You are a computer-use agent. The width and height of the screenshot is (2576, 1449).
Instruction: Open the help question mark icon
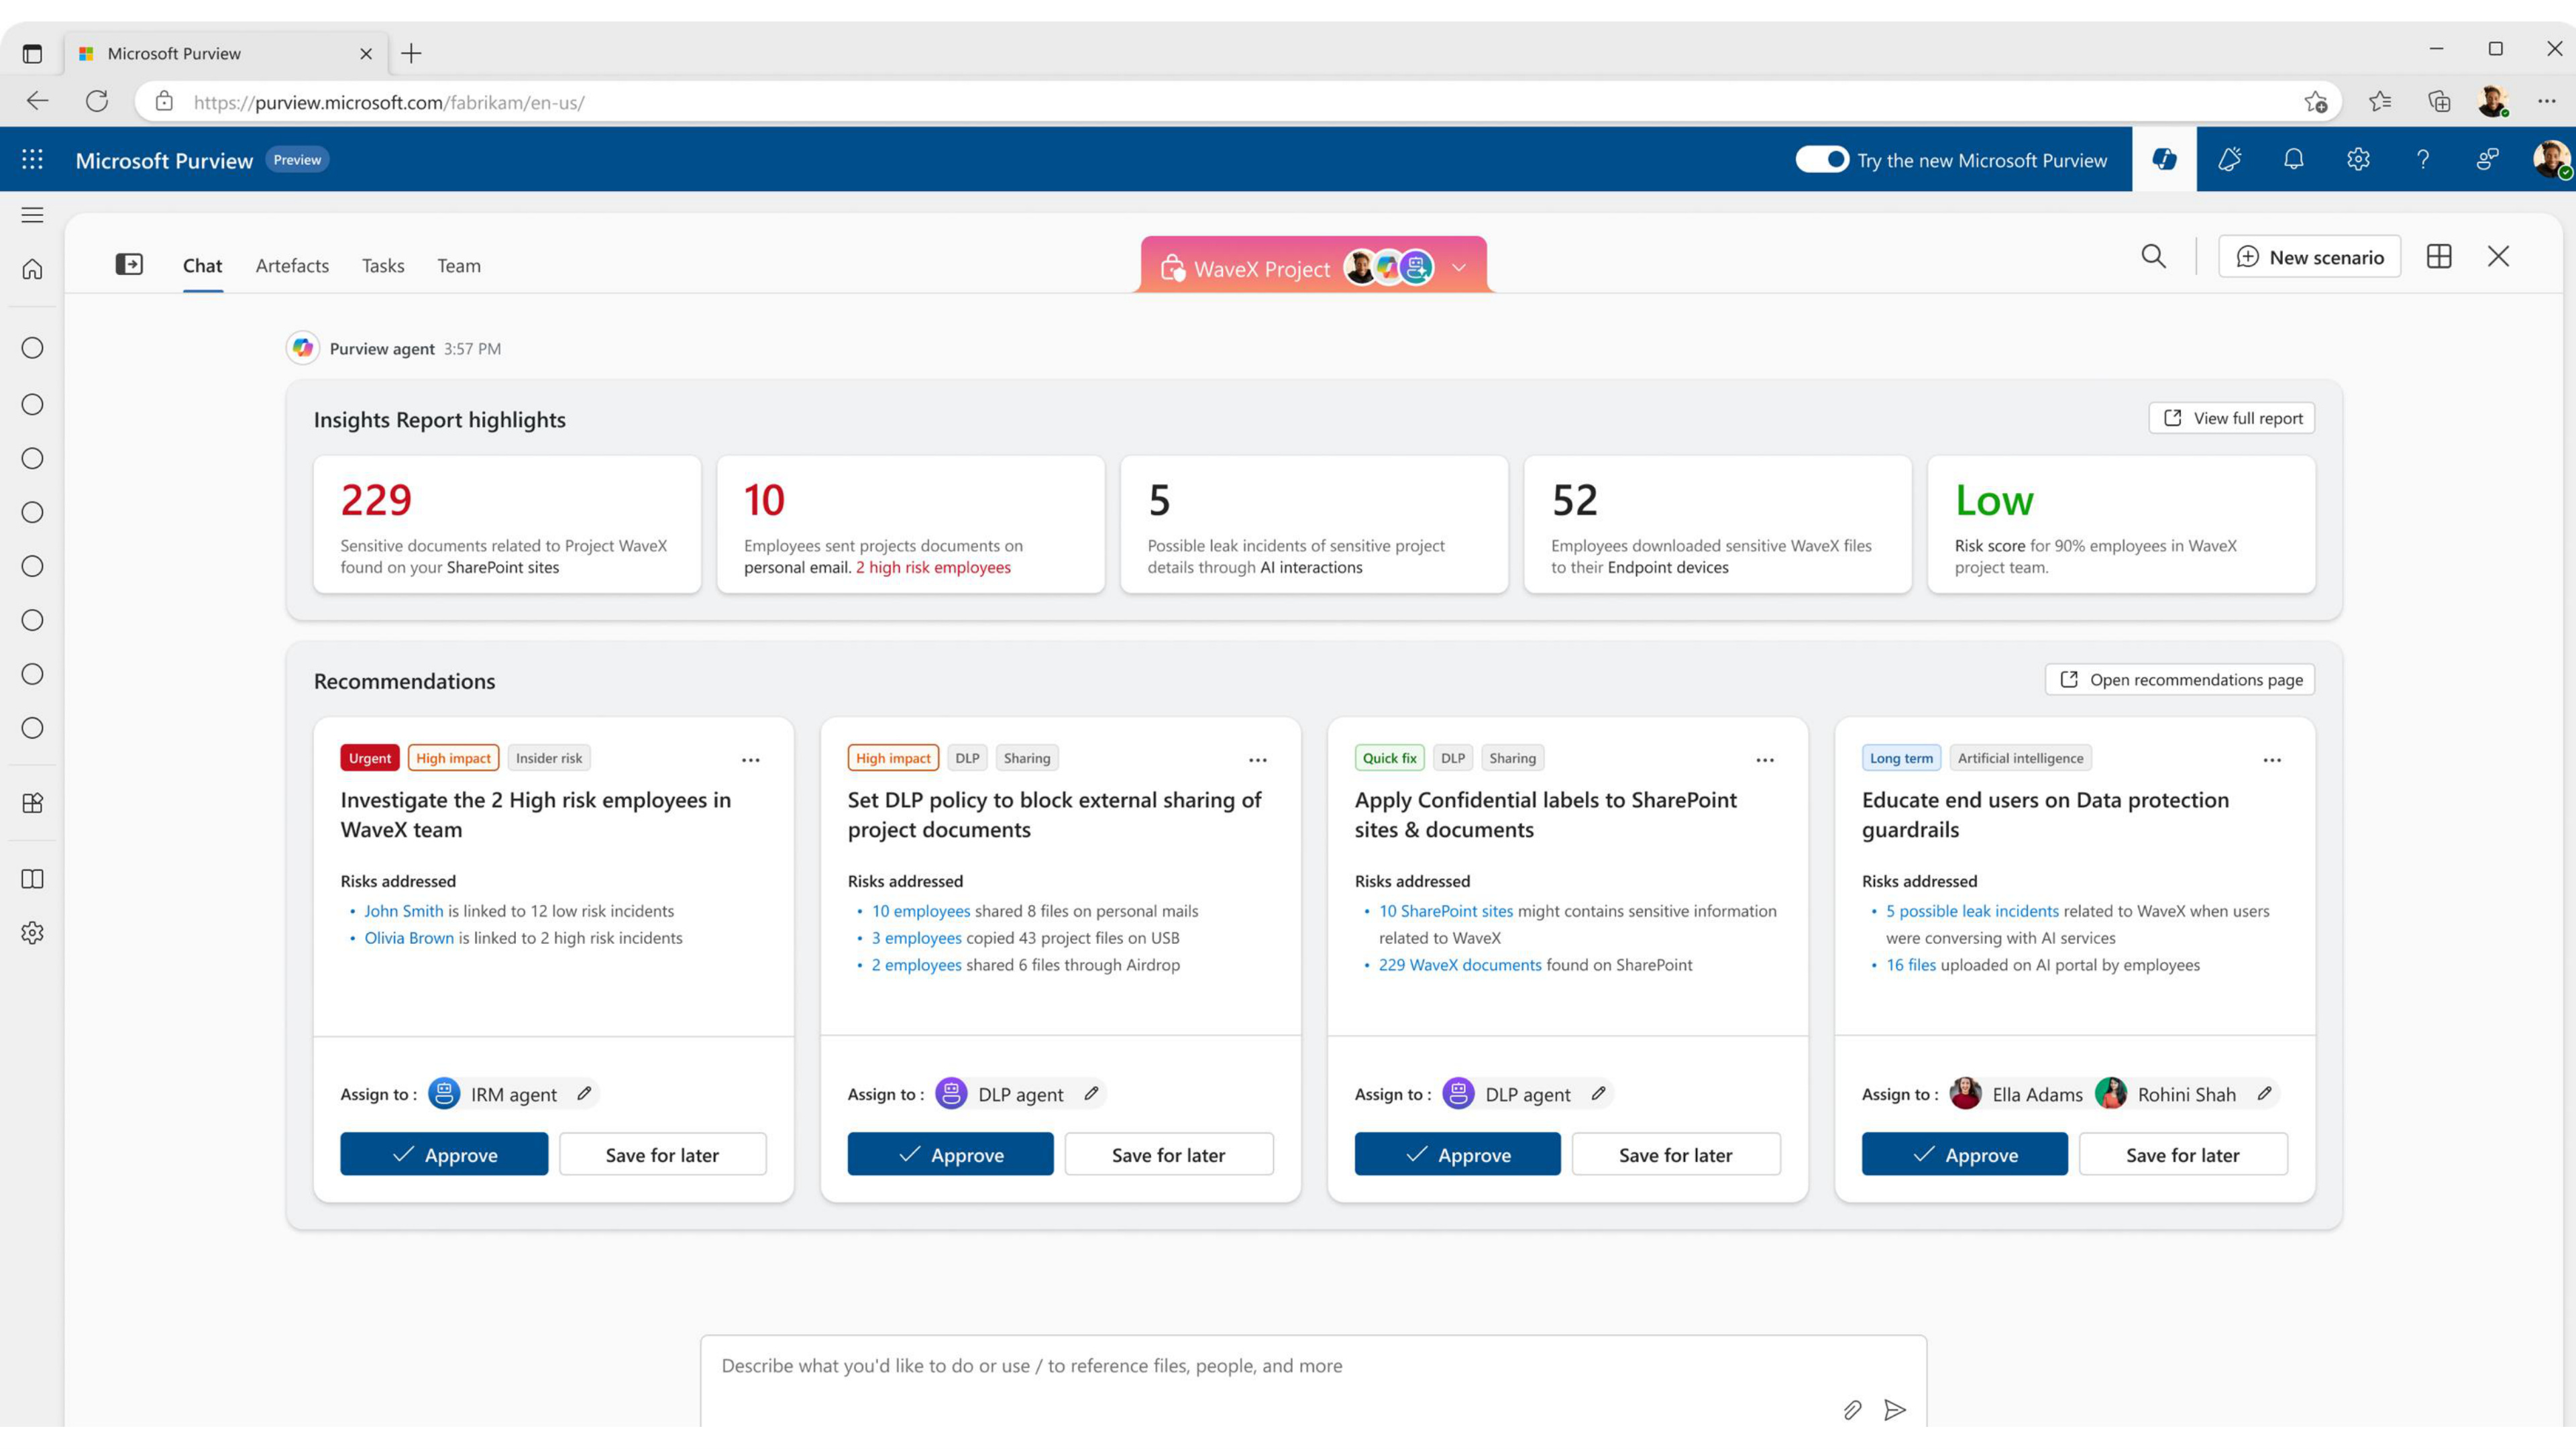coord(2423,159)
